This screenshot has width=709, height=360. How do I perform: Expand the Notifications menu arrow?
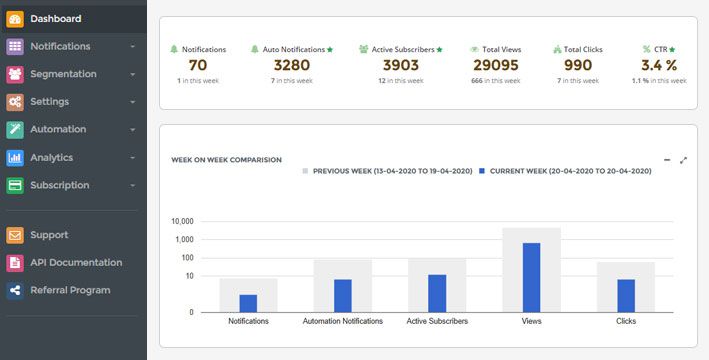(x=132, y=47)
